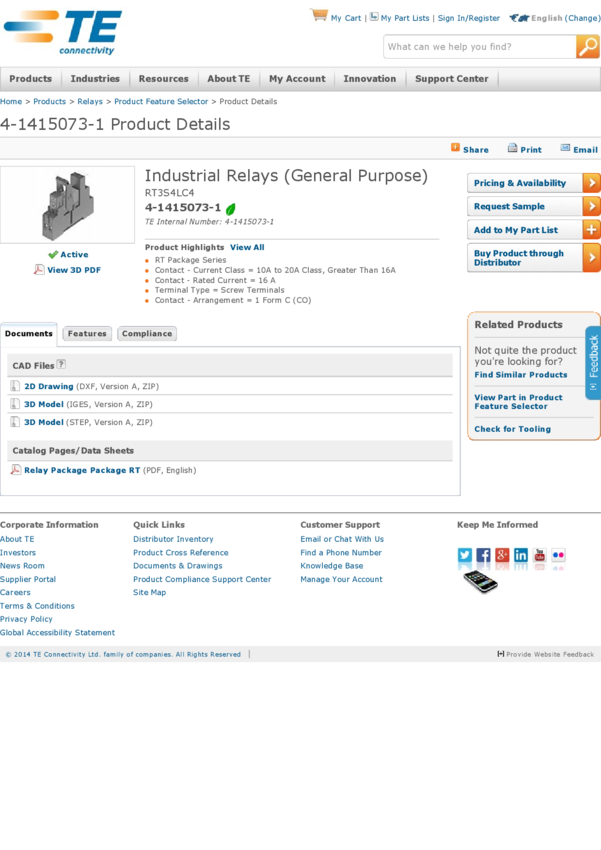
Task: Click the mobile phone icon
Action: click(480, 582)
